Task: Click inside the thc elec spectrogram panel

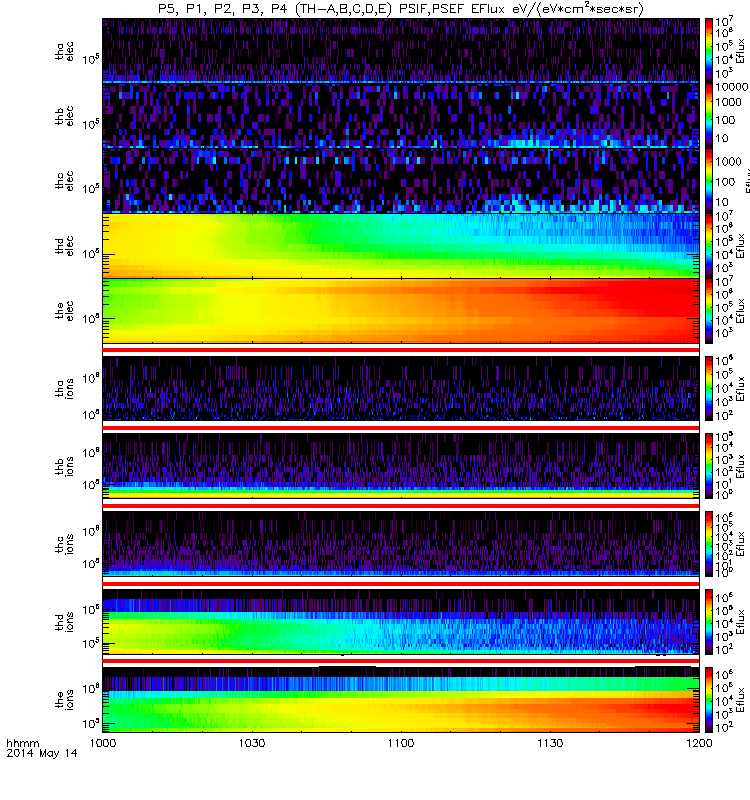Action: (x=401, y=180)
